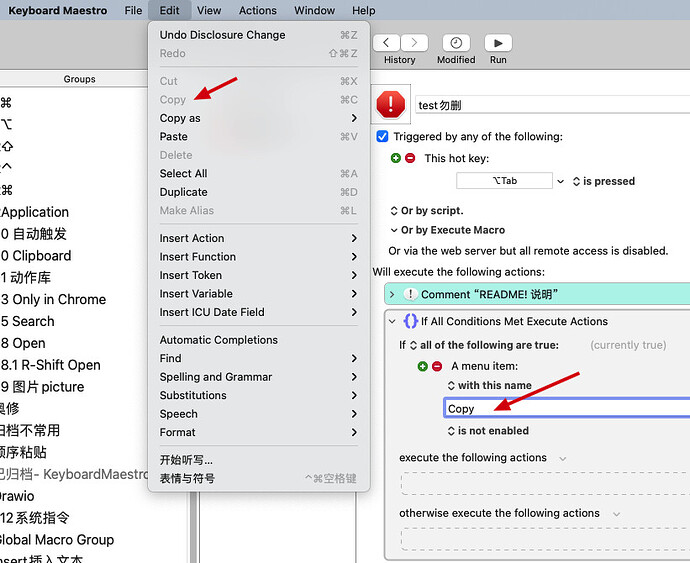690x563 pixels.
Task: Open the Find submenu
Action: [x=259, y=358]
